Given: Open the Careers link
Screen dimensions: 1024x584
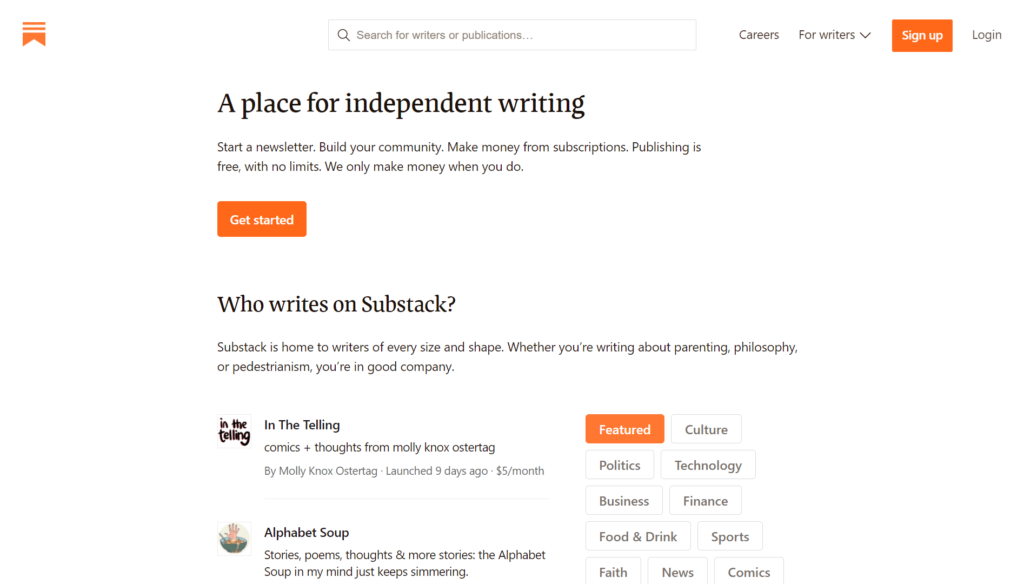Looking at the screenshot, I should [759, 35].
